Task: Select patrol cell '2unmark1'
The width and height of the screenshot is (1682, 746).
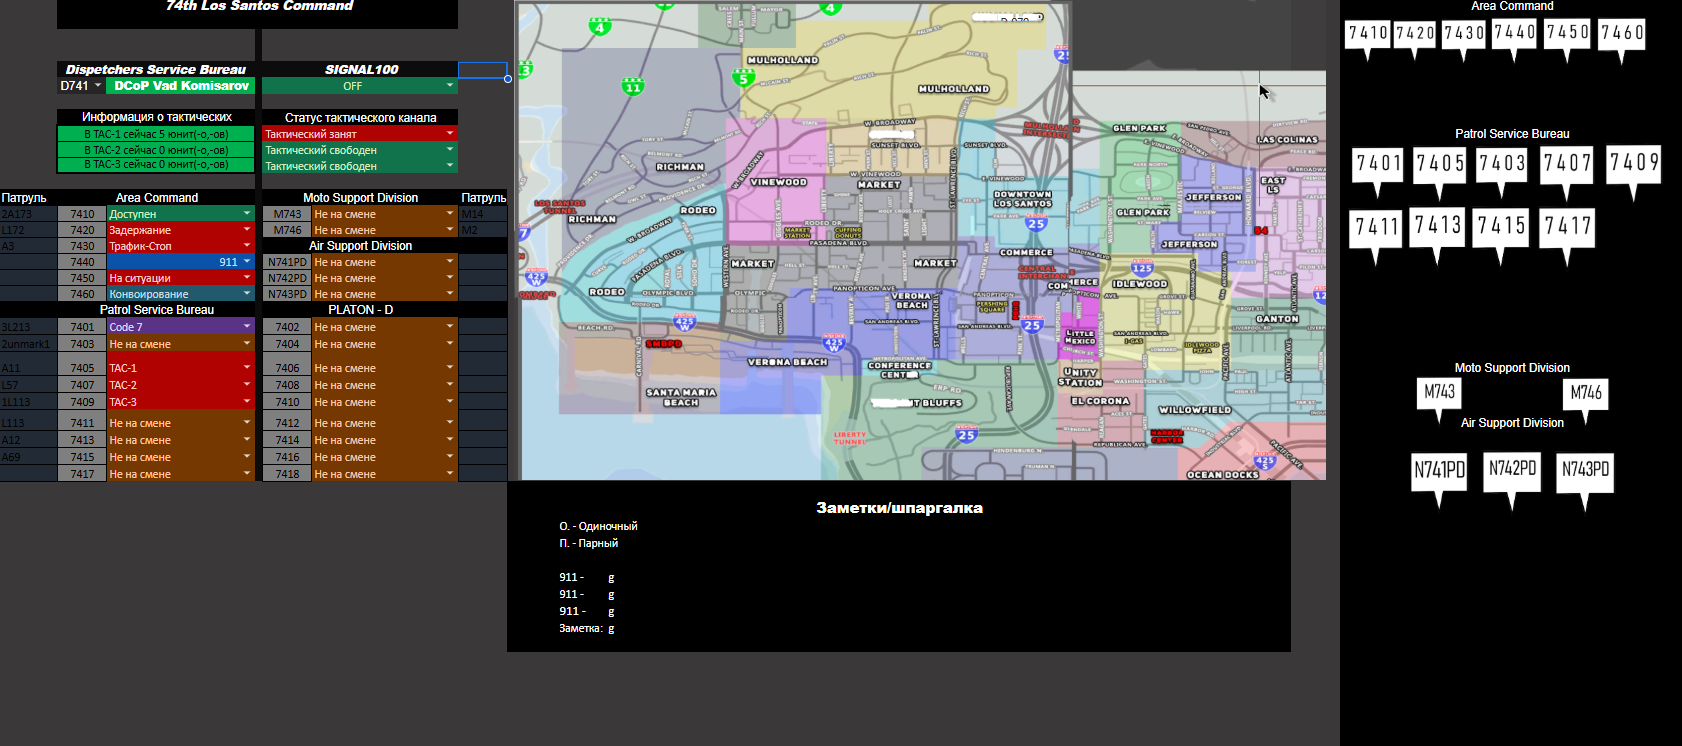Action: (x=29, y=344)
